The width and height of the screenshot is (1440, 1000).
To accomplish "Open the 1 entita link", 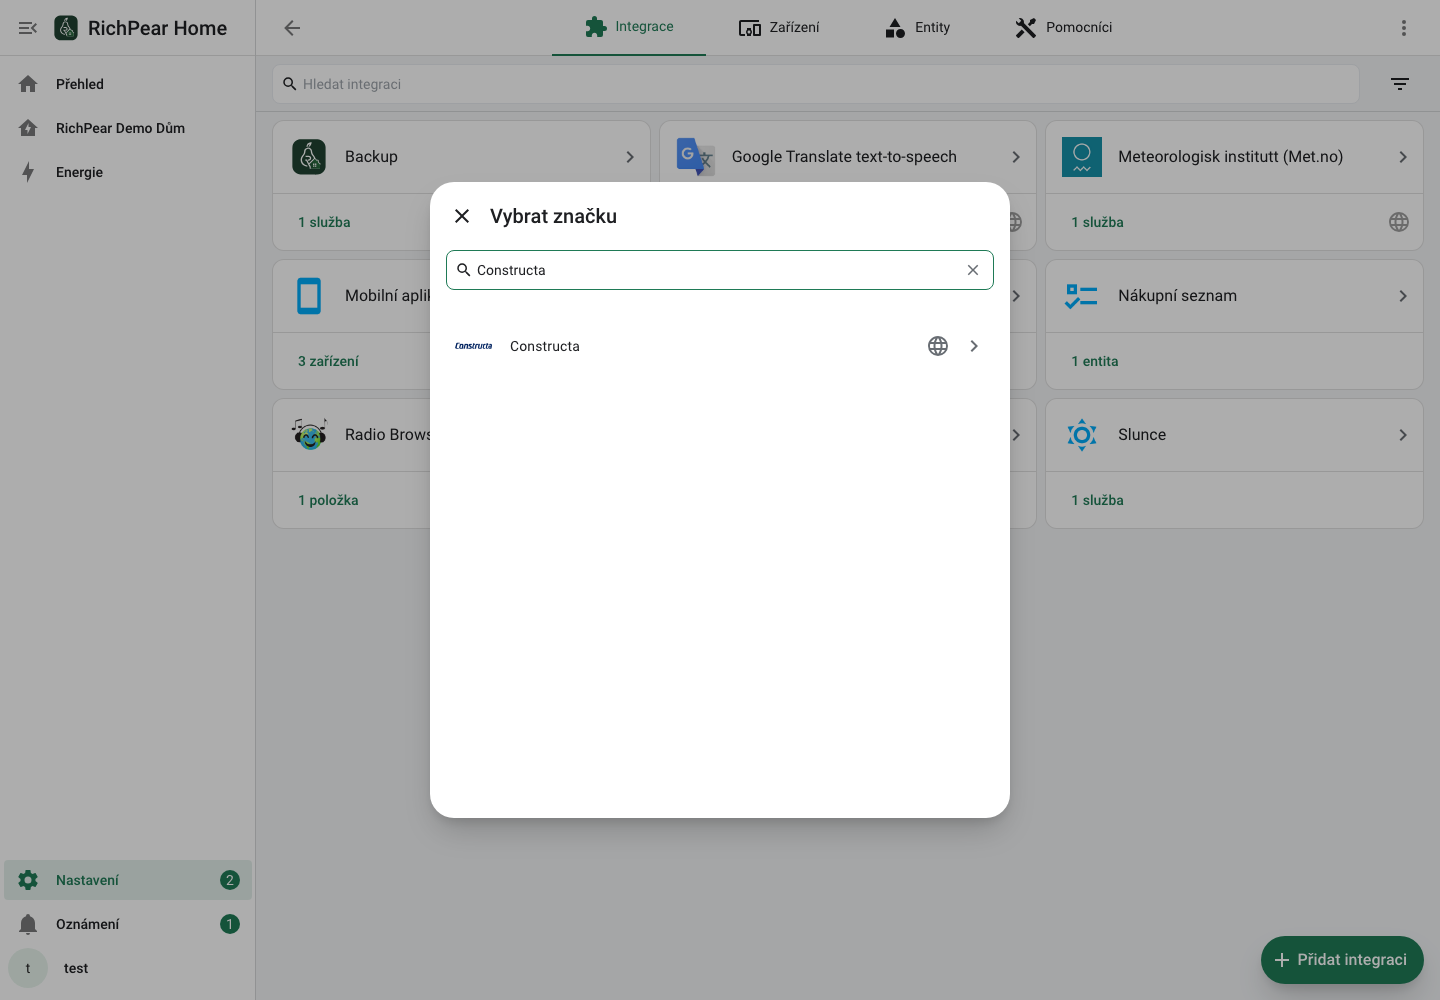I will [x=1095, y=361].
